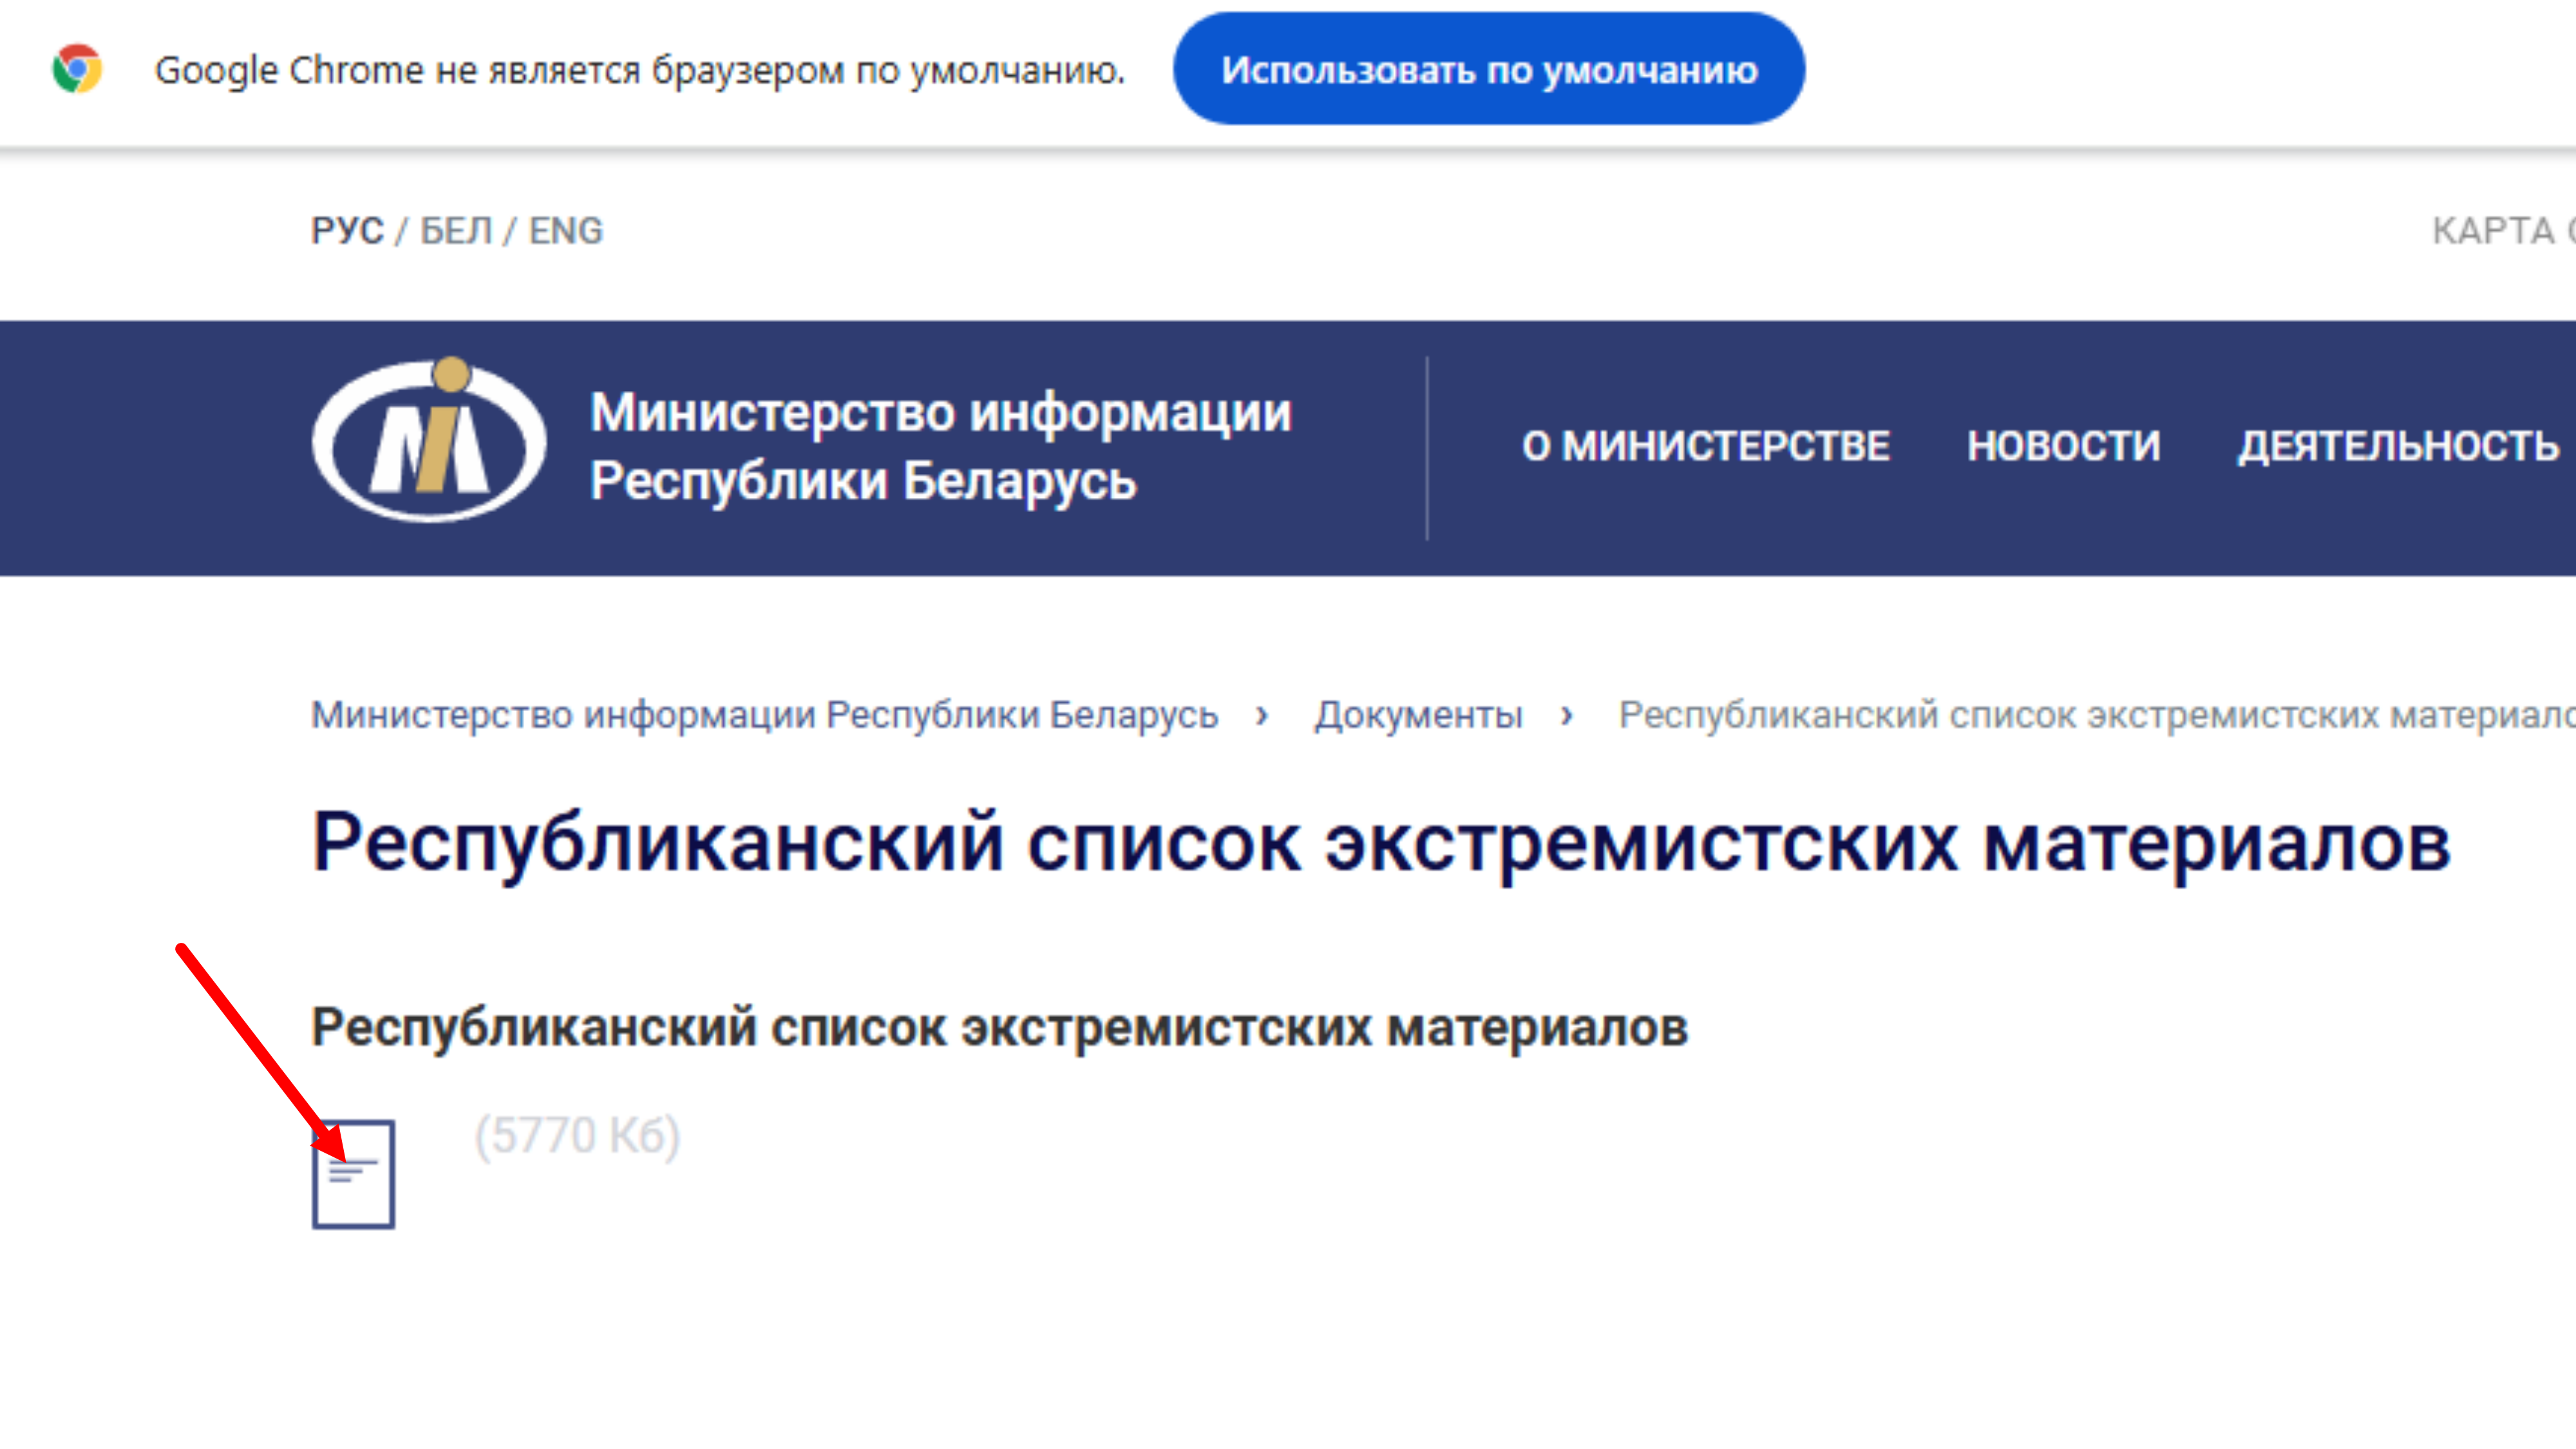Open 'О МИНИСТЕРСТВЕ' menu

(x=1705, y=446)
